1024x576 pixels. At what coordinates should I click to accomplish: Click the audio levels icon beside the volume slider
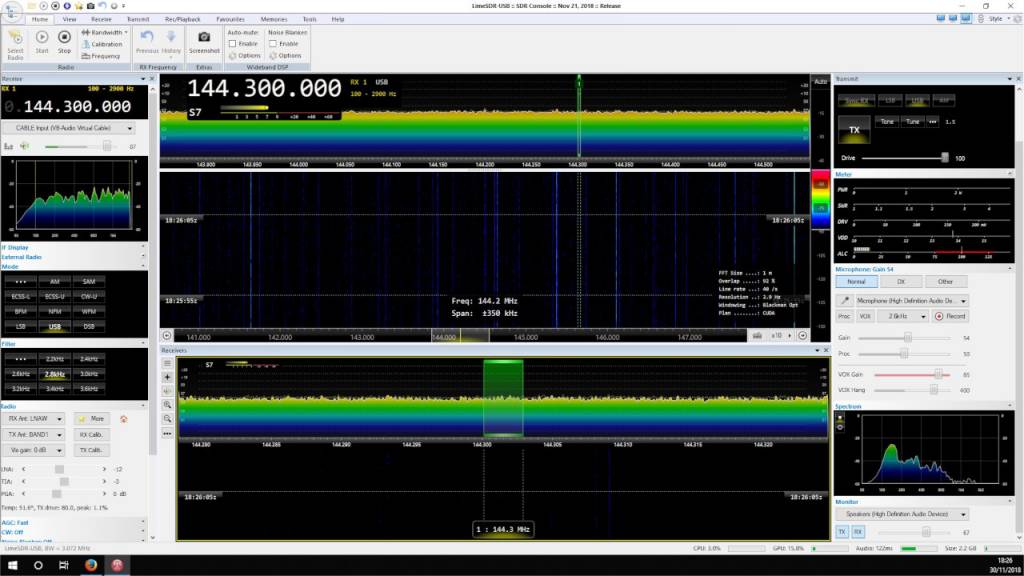click(8, 146)
